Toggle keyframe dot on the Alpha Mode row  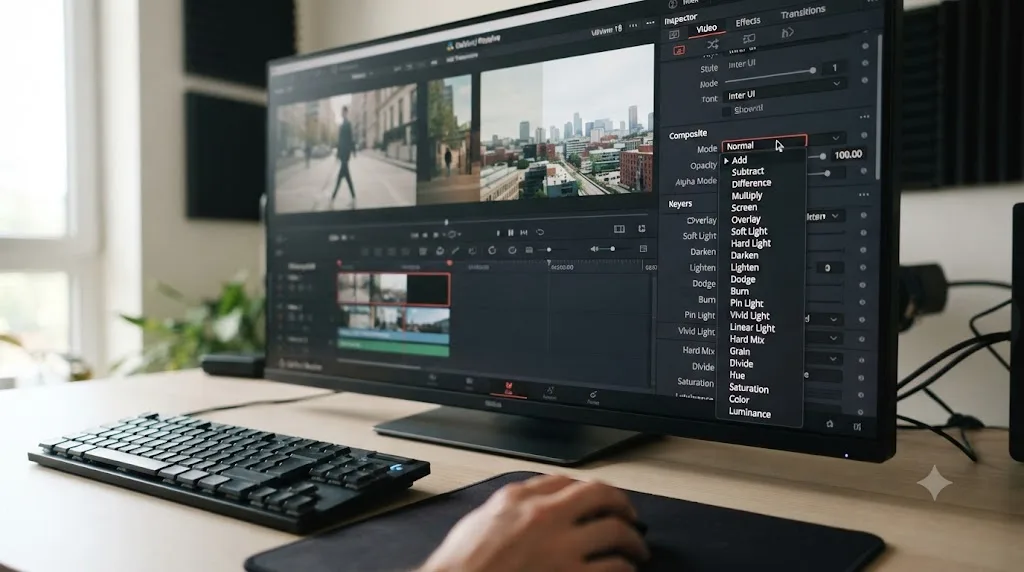click(x=864, y=171)
